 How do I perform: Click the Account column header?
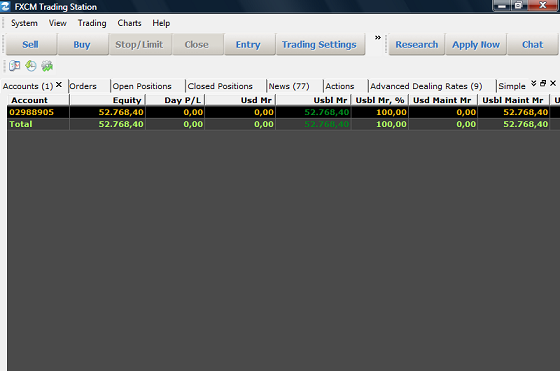point(38,100)
